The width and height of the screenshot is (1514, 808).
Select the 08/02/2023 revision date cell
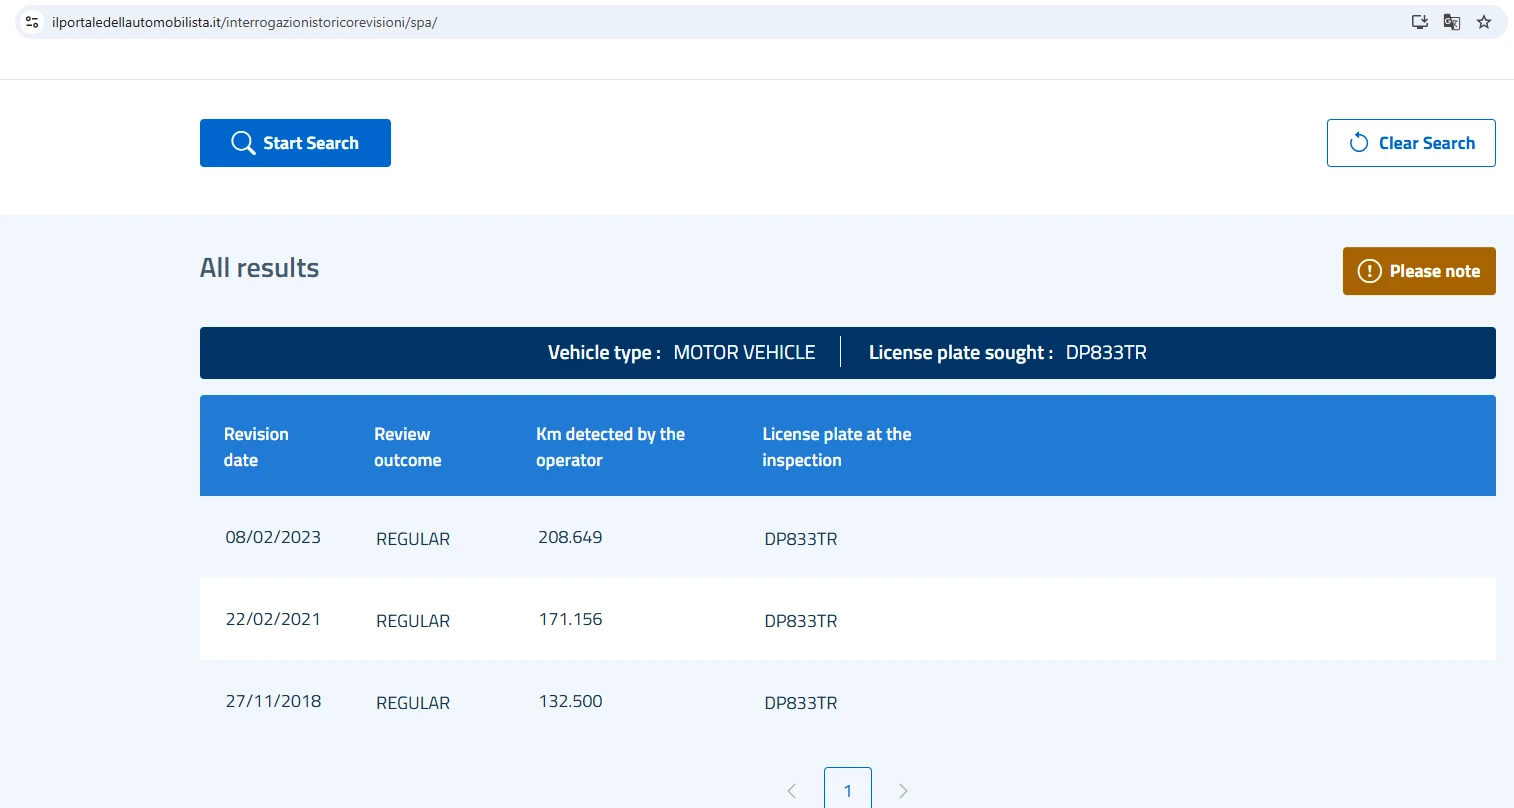click(273, 537)
